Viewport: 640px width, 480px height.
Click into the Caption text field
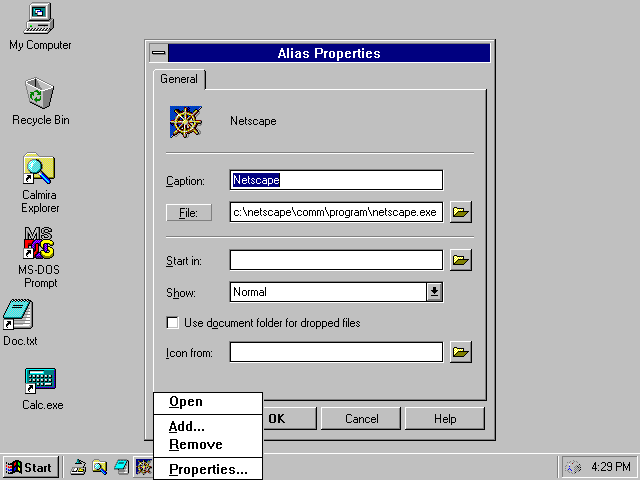pos(336,180)
